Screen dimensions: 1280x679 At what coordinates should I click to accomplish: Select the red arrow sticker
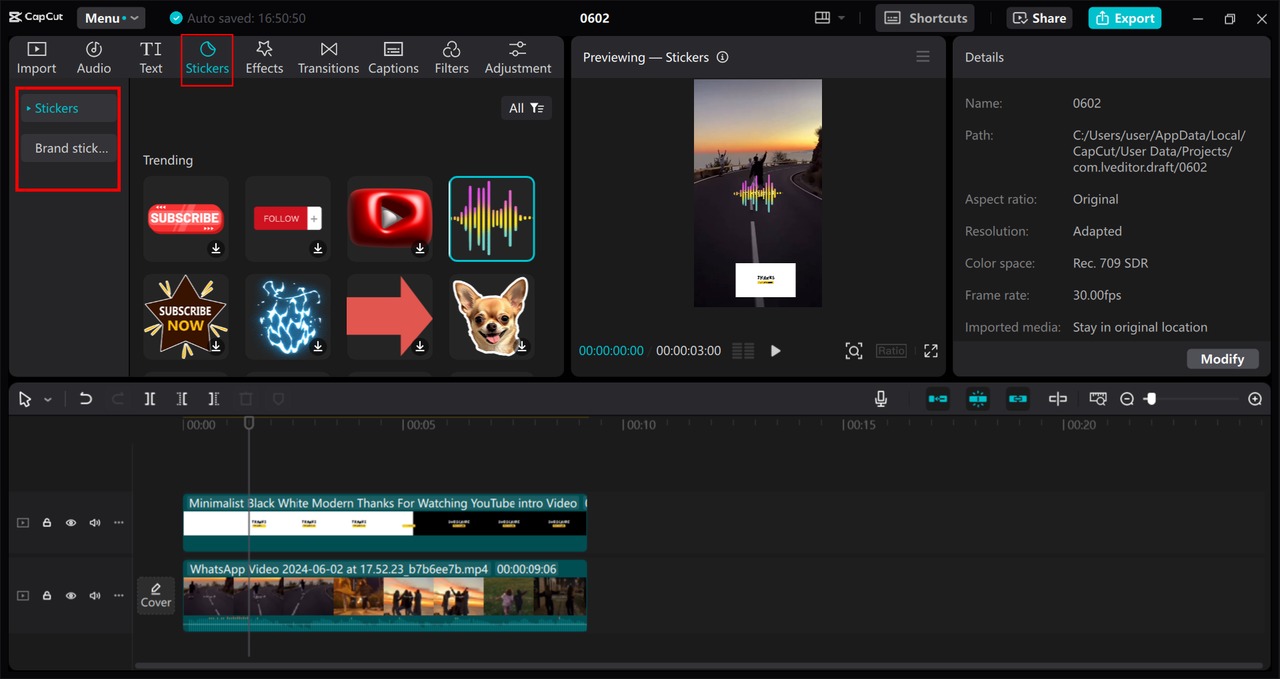(390, 316)
